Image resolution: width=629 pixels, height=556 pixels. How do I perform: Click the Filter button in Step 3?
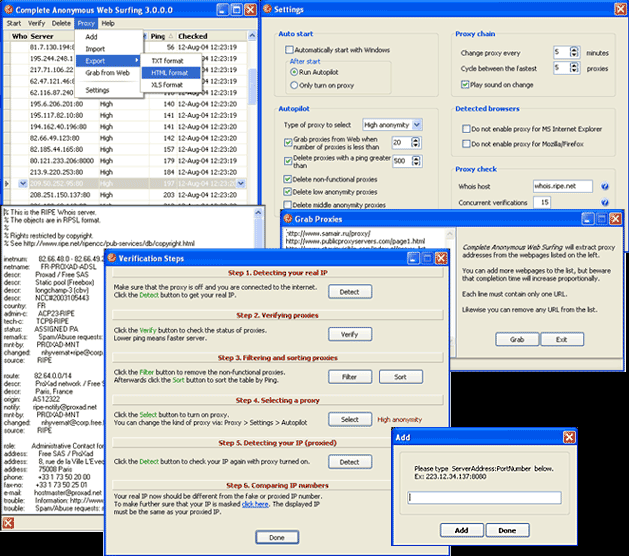coord(350,377)
